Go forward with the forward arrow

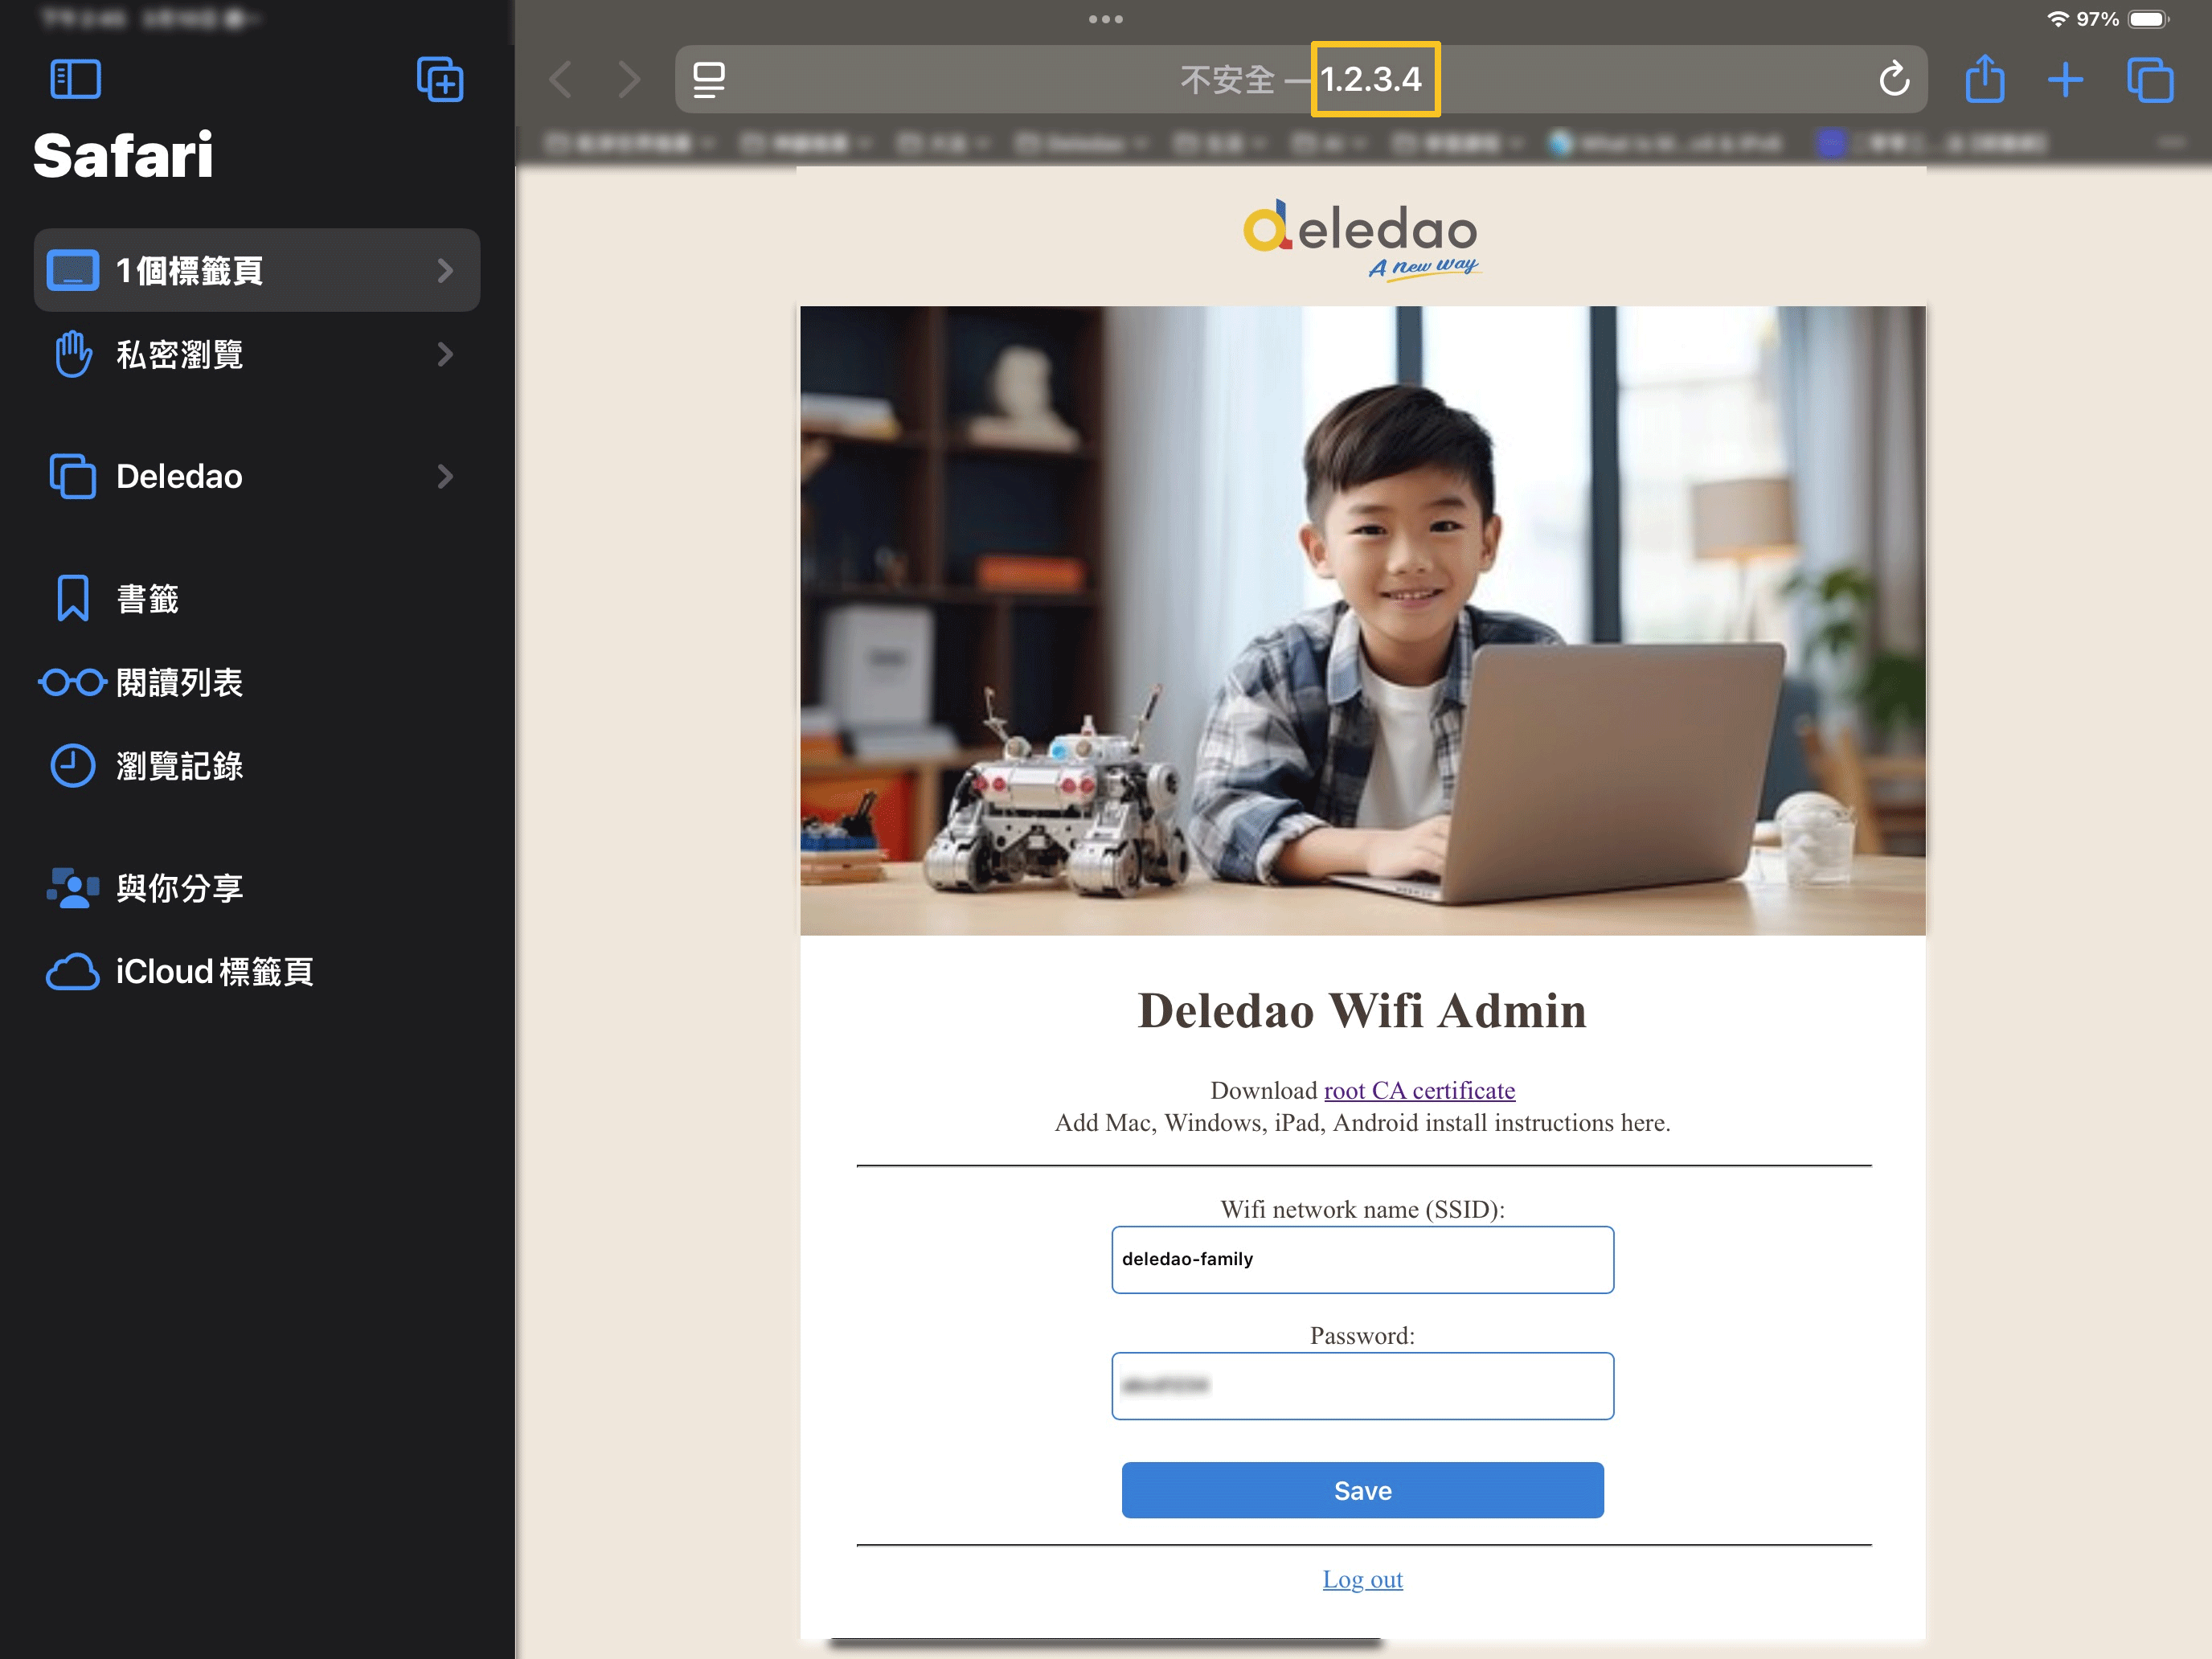[x=628, y=79]
